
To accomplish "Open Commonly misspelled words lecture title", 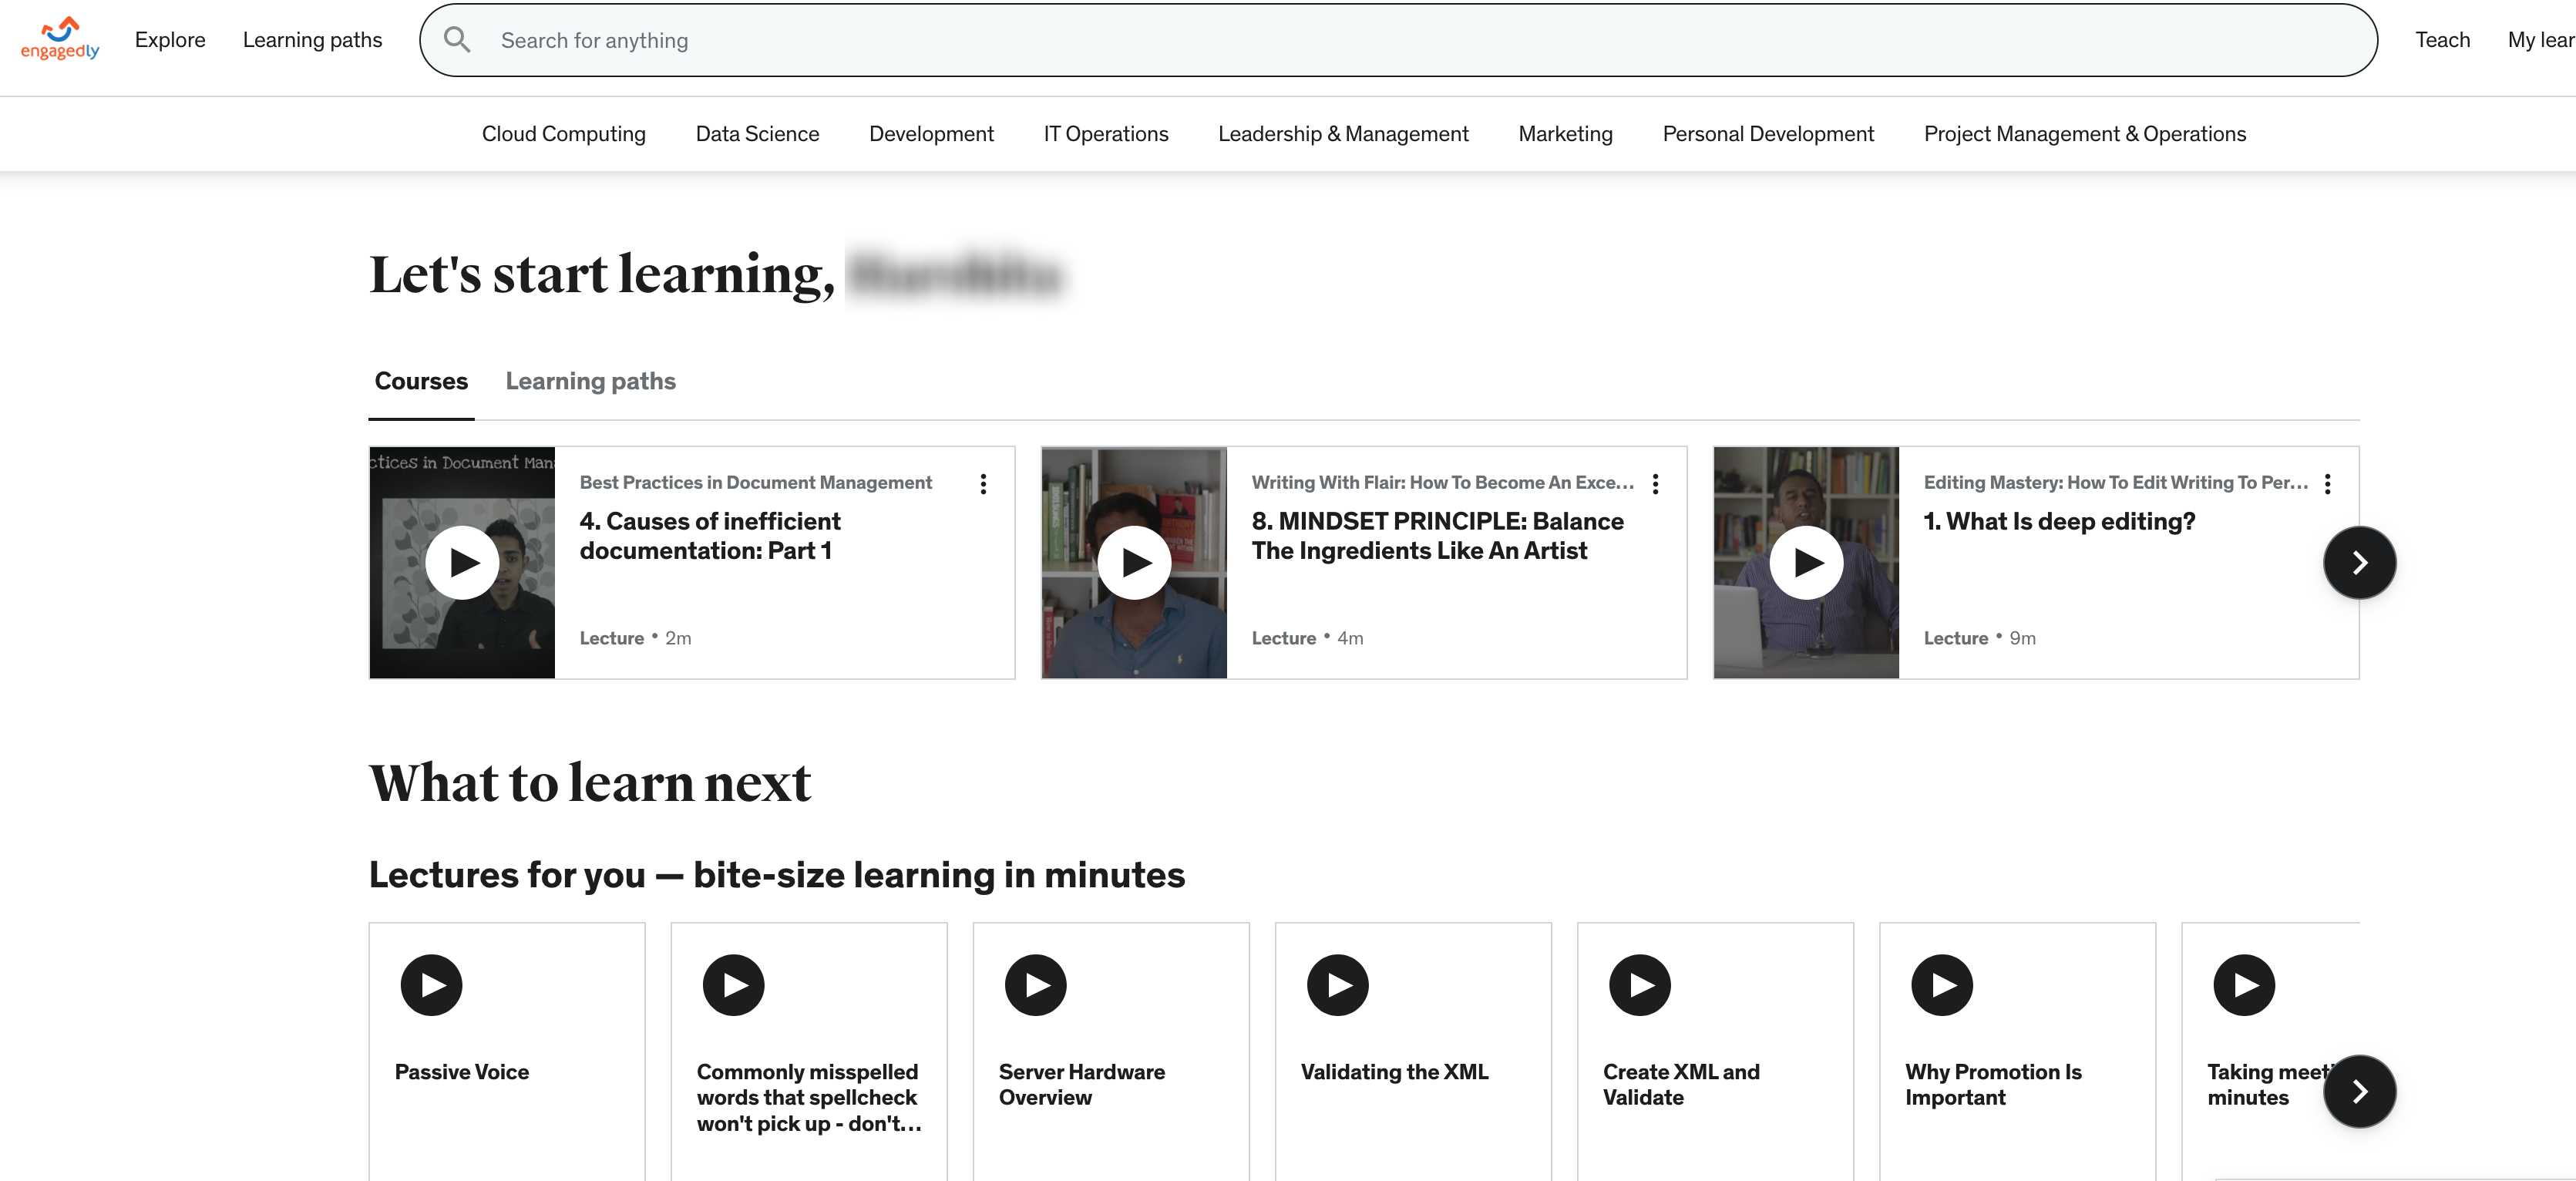I will [809, 1098].
